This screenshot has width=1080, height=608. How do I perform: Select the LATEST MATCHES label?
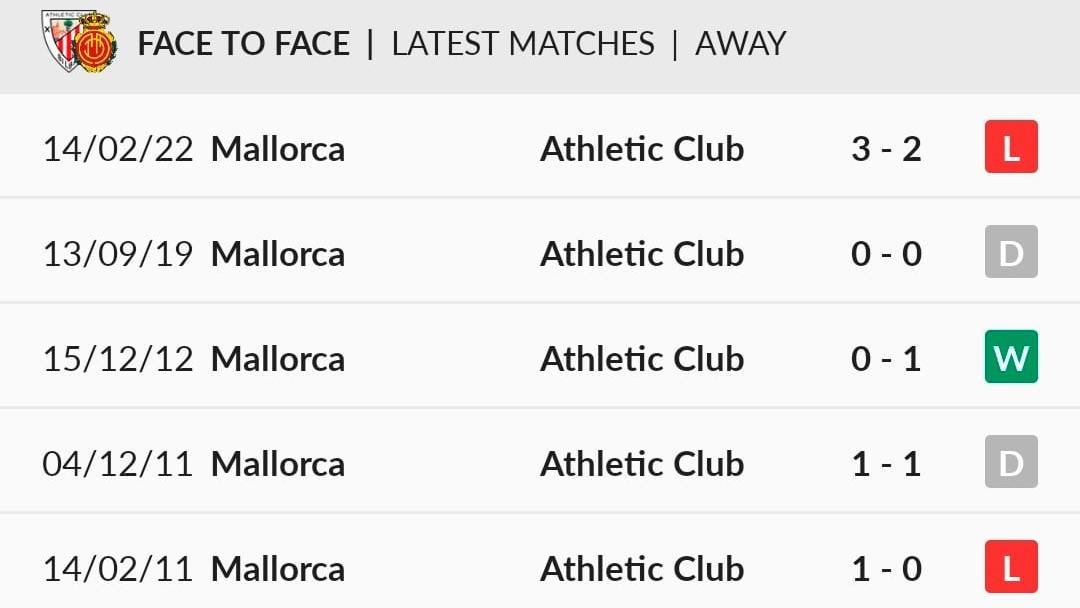pos(523,44)
